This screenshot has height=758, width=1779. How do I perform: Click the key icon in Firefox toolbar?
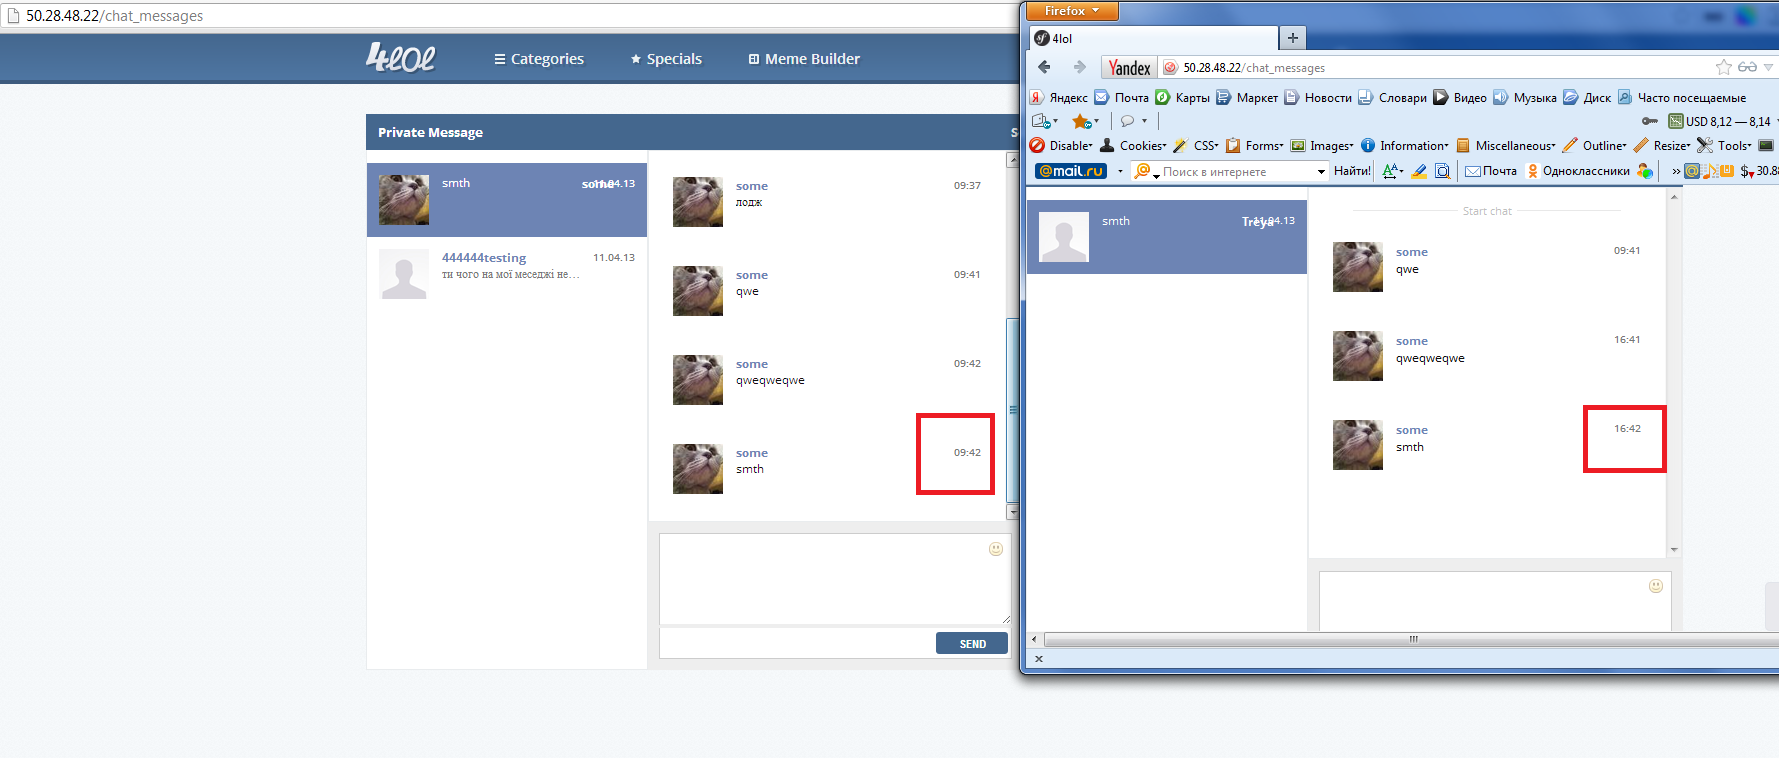(x=1650, y=121)
